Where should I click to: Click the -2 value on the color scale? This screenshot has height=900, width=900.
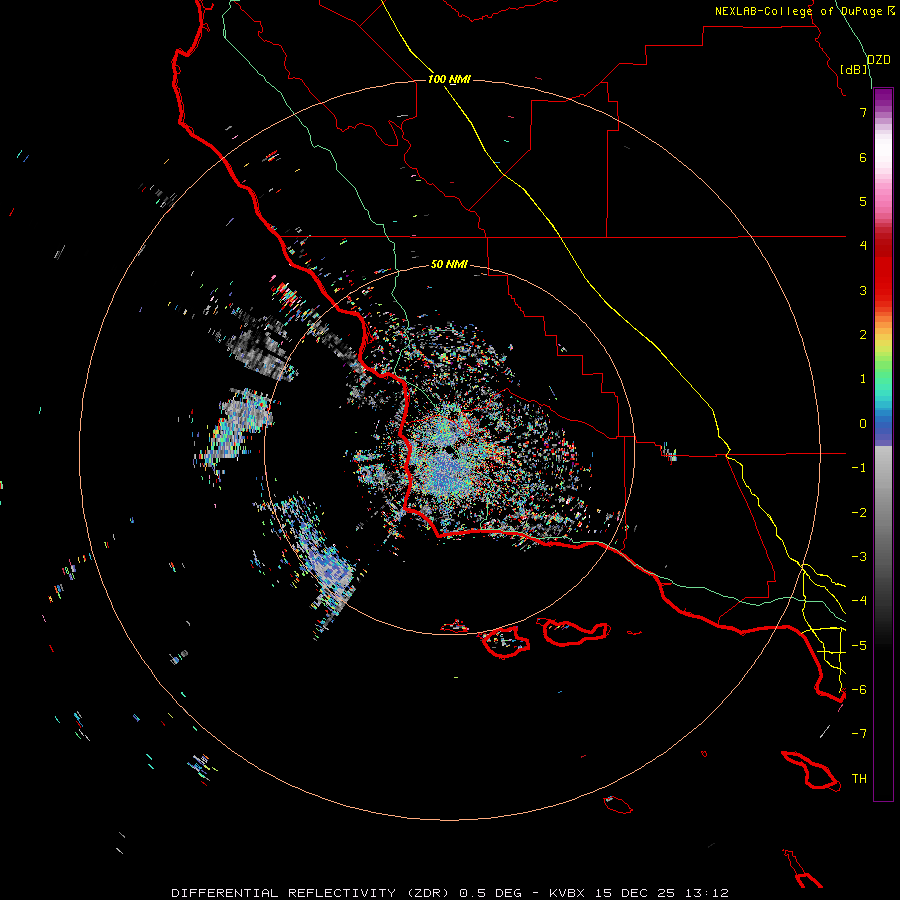click(859, 513)
